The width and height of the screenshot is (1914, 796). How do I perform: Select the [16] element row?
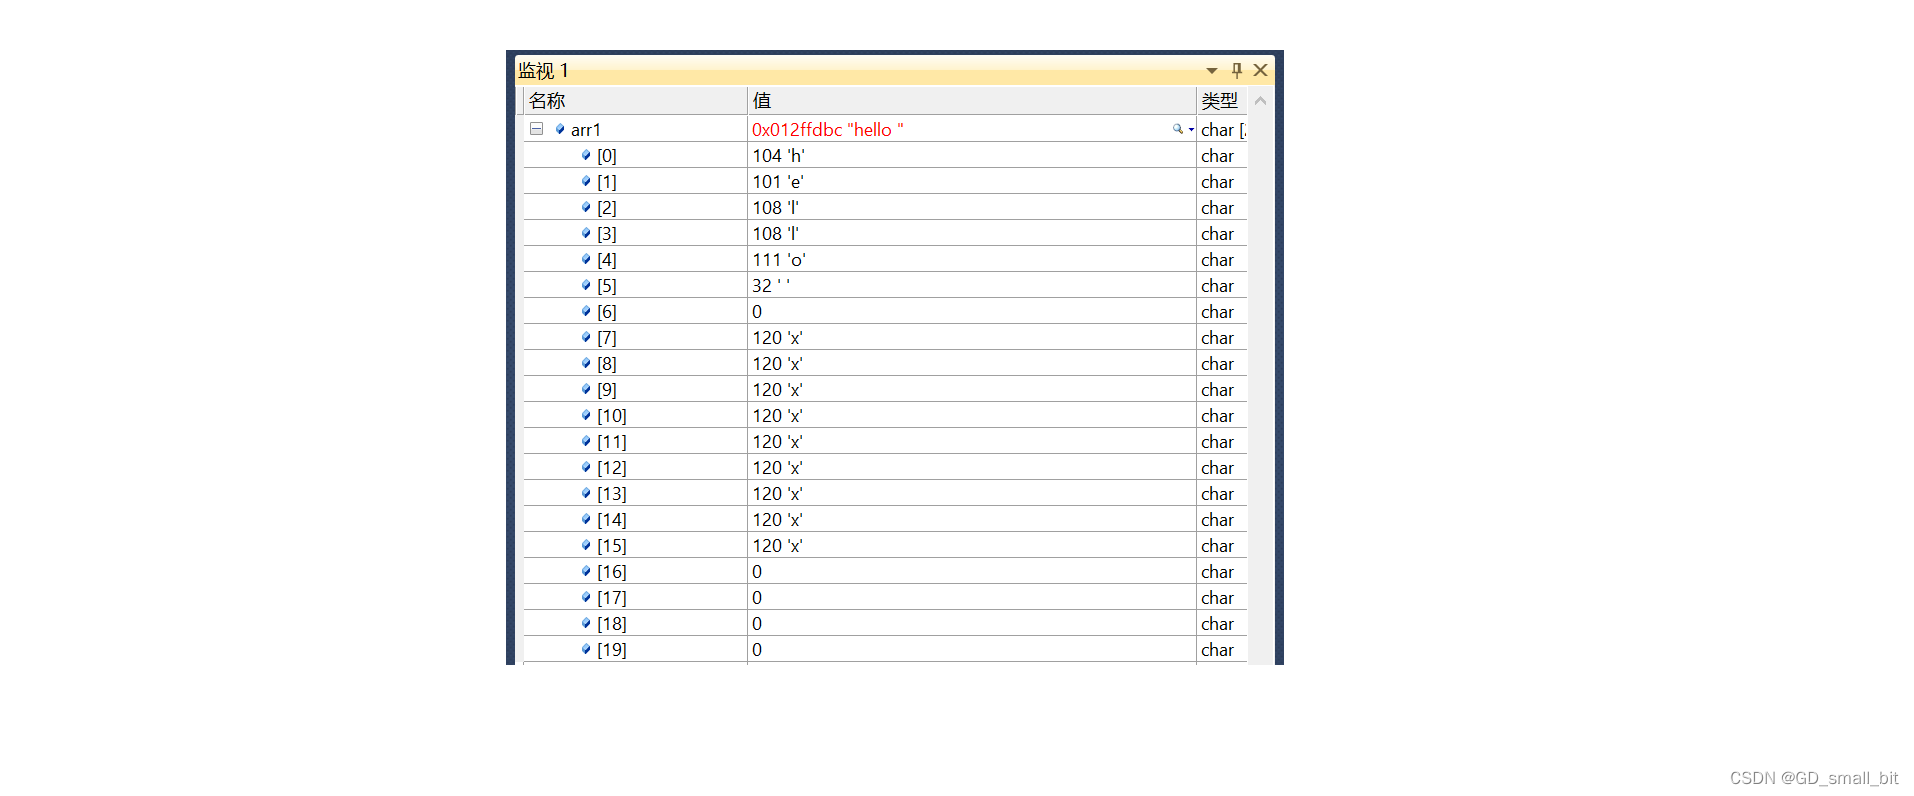pyautogui.click(x=885, y=572)
